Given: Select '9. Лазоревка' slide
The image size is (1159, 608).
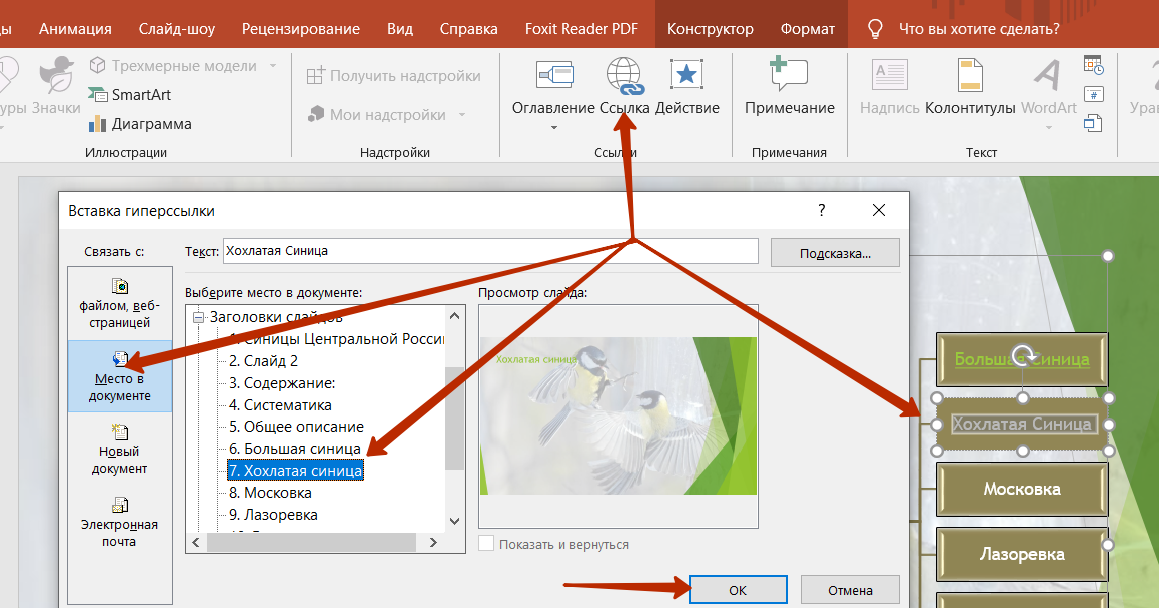Looking at the screenshot, I should point(273,515).
